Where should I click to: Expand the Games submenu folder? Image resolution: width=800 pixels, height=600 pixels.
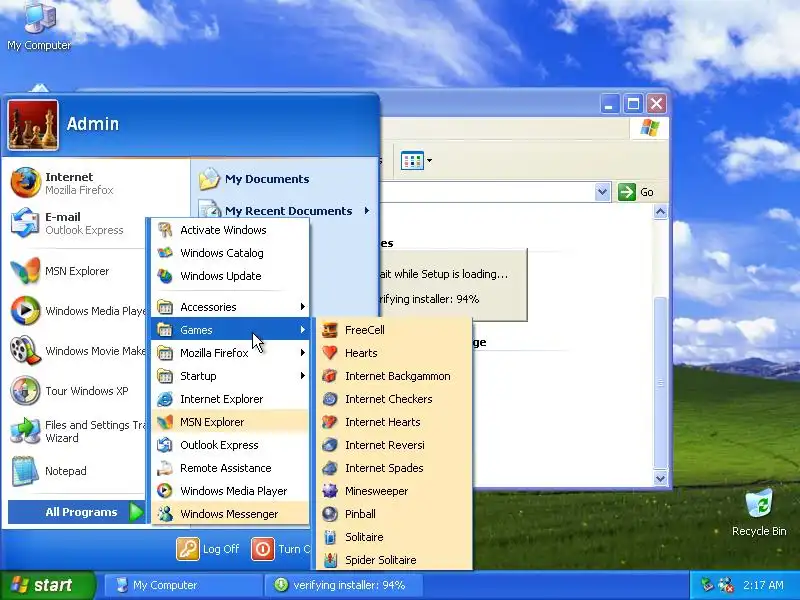(x=230, y=330)
